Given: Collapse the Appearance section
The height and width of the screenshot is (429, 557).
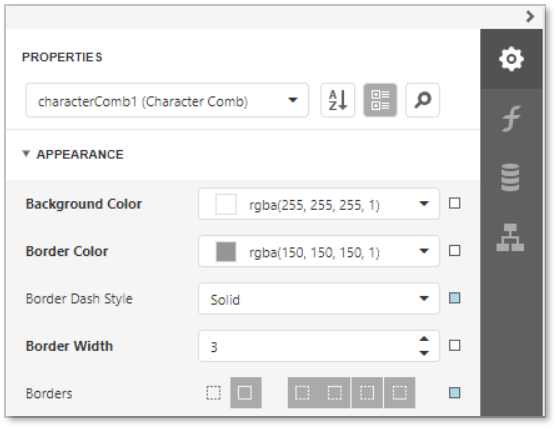Looking at the screenshot, I should coord(26,154).
